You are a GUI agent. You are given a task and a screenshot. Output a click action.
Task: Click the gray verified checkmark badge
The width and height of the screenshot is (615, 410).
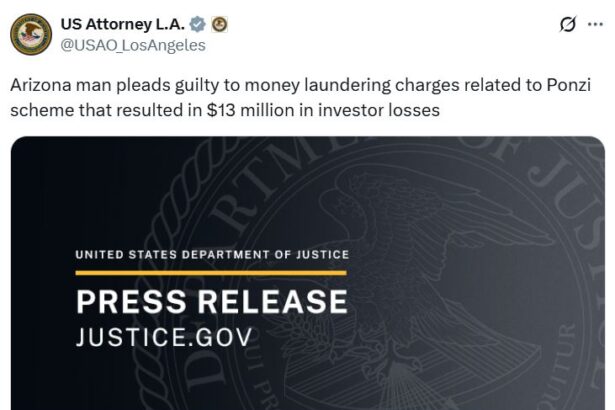point(198,24)
